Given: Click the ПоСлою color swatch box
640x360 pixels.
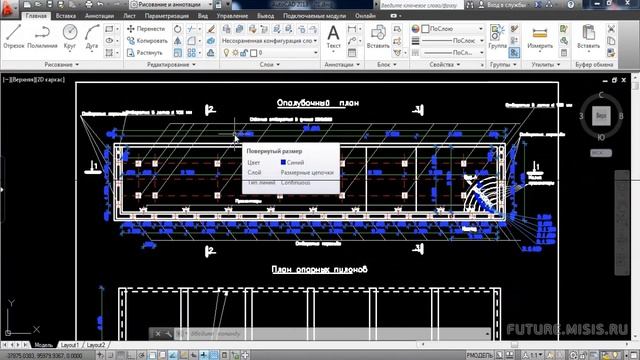Looking at the screenshot, I should pyautogui.click(x=425, y=29).
